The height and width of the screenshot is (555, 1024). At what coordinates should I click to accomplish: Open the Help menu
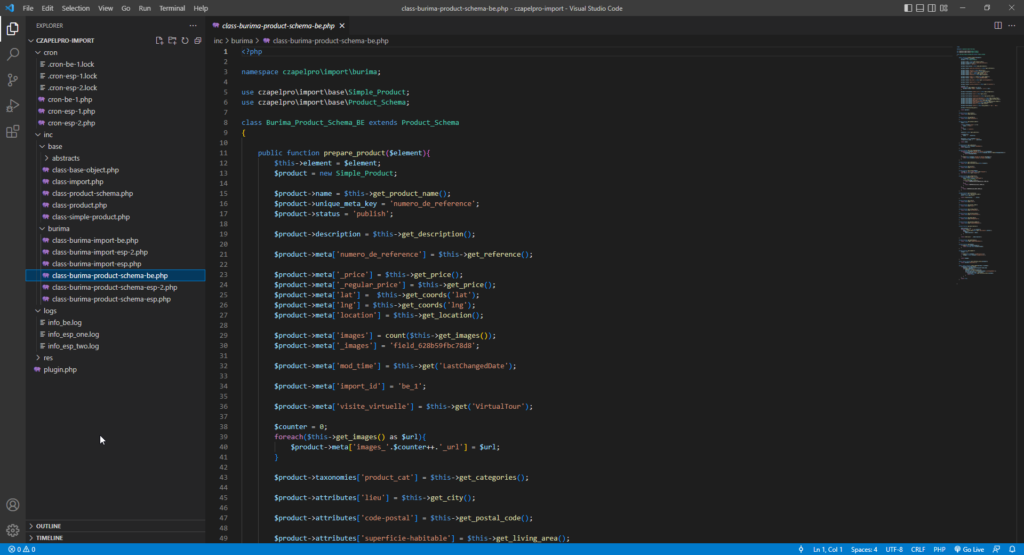pyautogui.click(x=200, y=8)
